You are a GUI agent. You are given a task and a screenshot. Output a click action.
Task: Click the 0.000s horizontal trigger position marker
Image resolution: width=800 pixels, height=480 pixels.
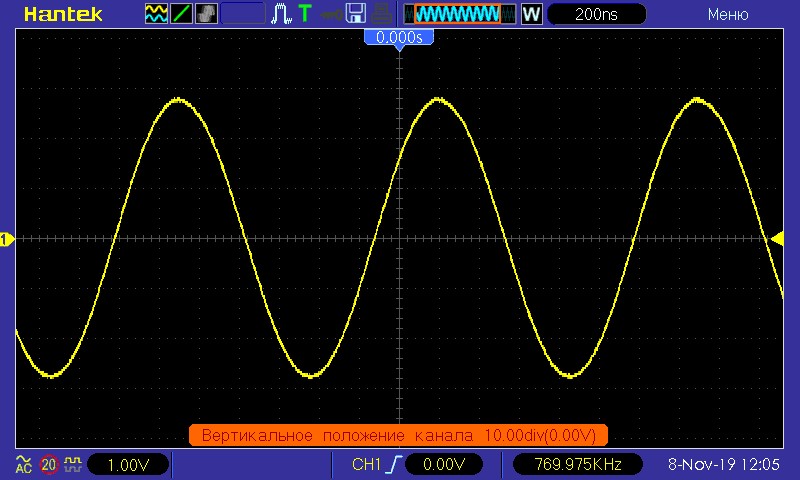point(399,38)
